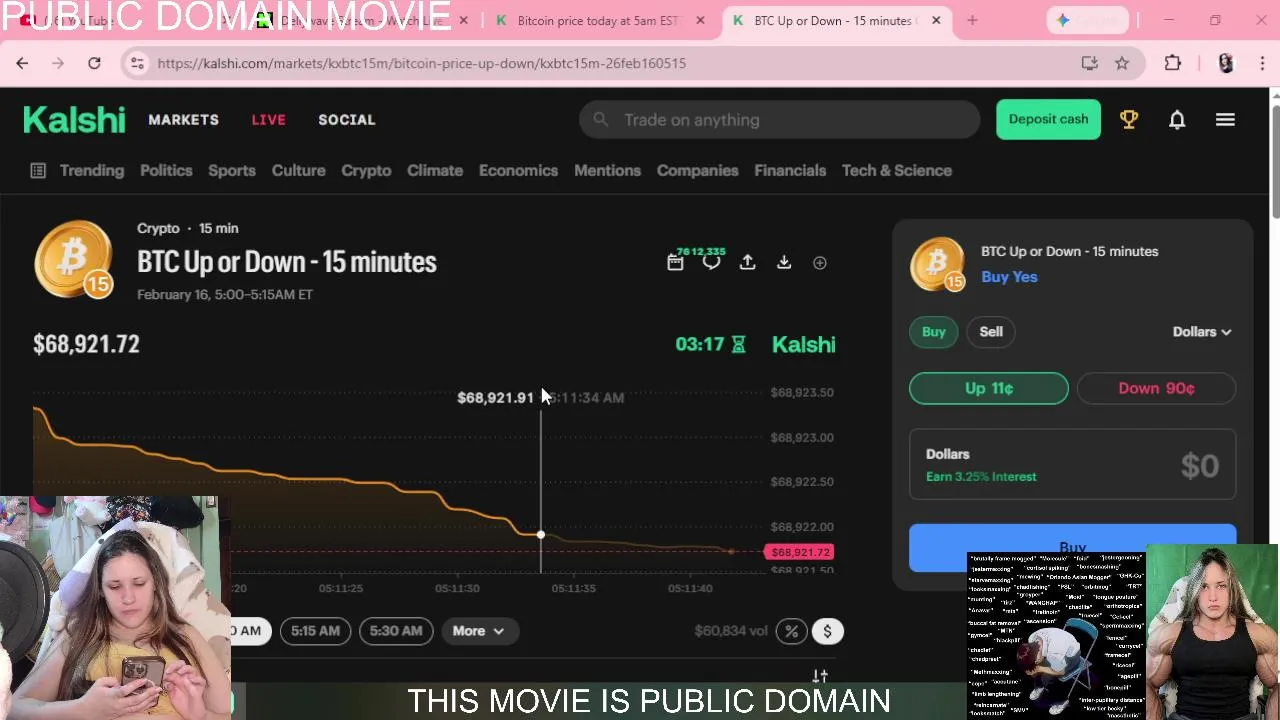Click the hourglass countdown icon

tap(738, 344)
